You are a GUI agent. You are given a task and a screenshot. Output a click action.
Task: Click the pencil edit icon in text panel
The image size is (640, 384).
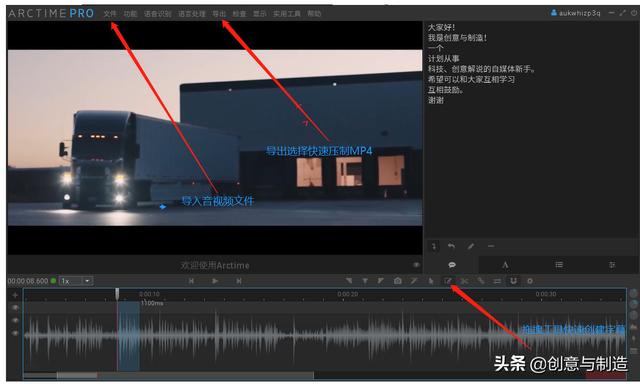[x=471, y=246]
